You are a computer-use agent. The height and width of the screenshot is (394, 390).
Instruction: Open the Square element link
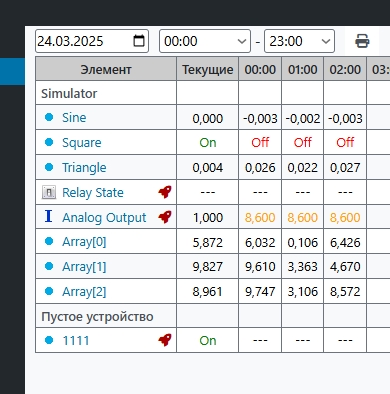pos(82,143)
